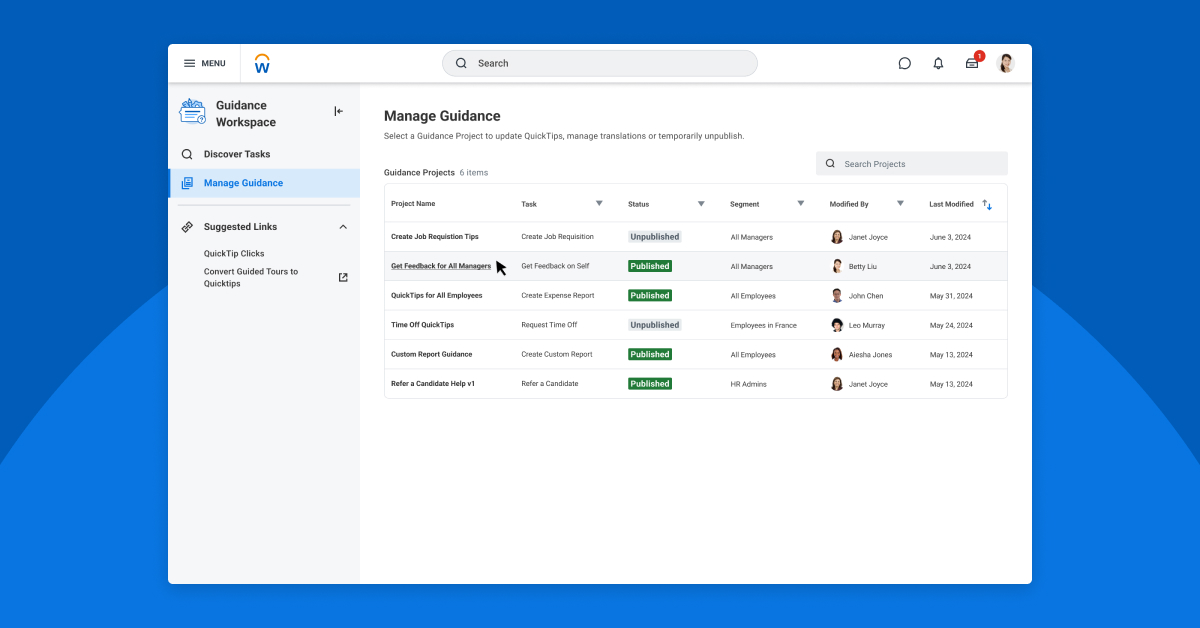1200x628 pixels.
Task: Toggle the Last Modified sort order
Action: pyautogui.click(x=987, y=204)
